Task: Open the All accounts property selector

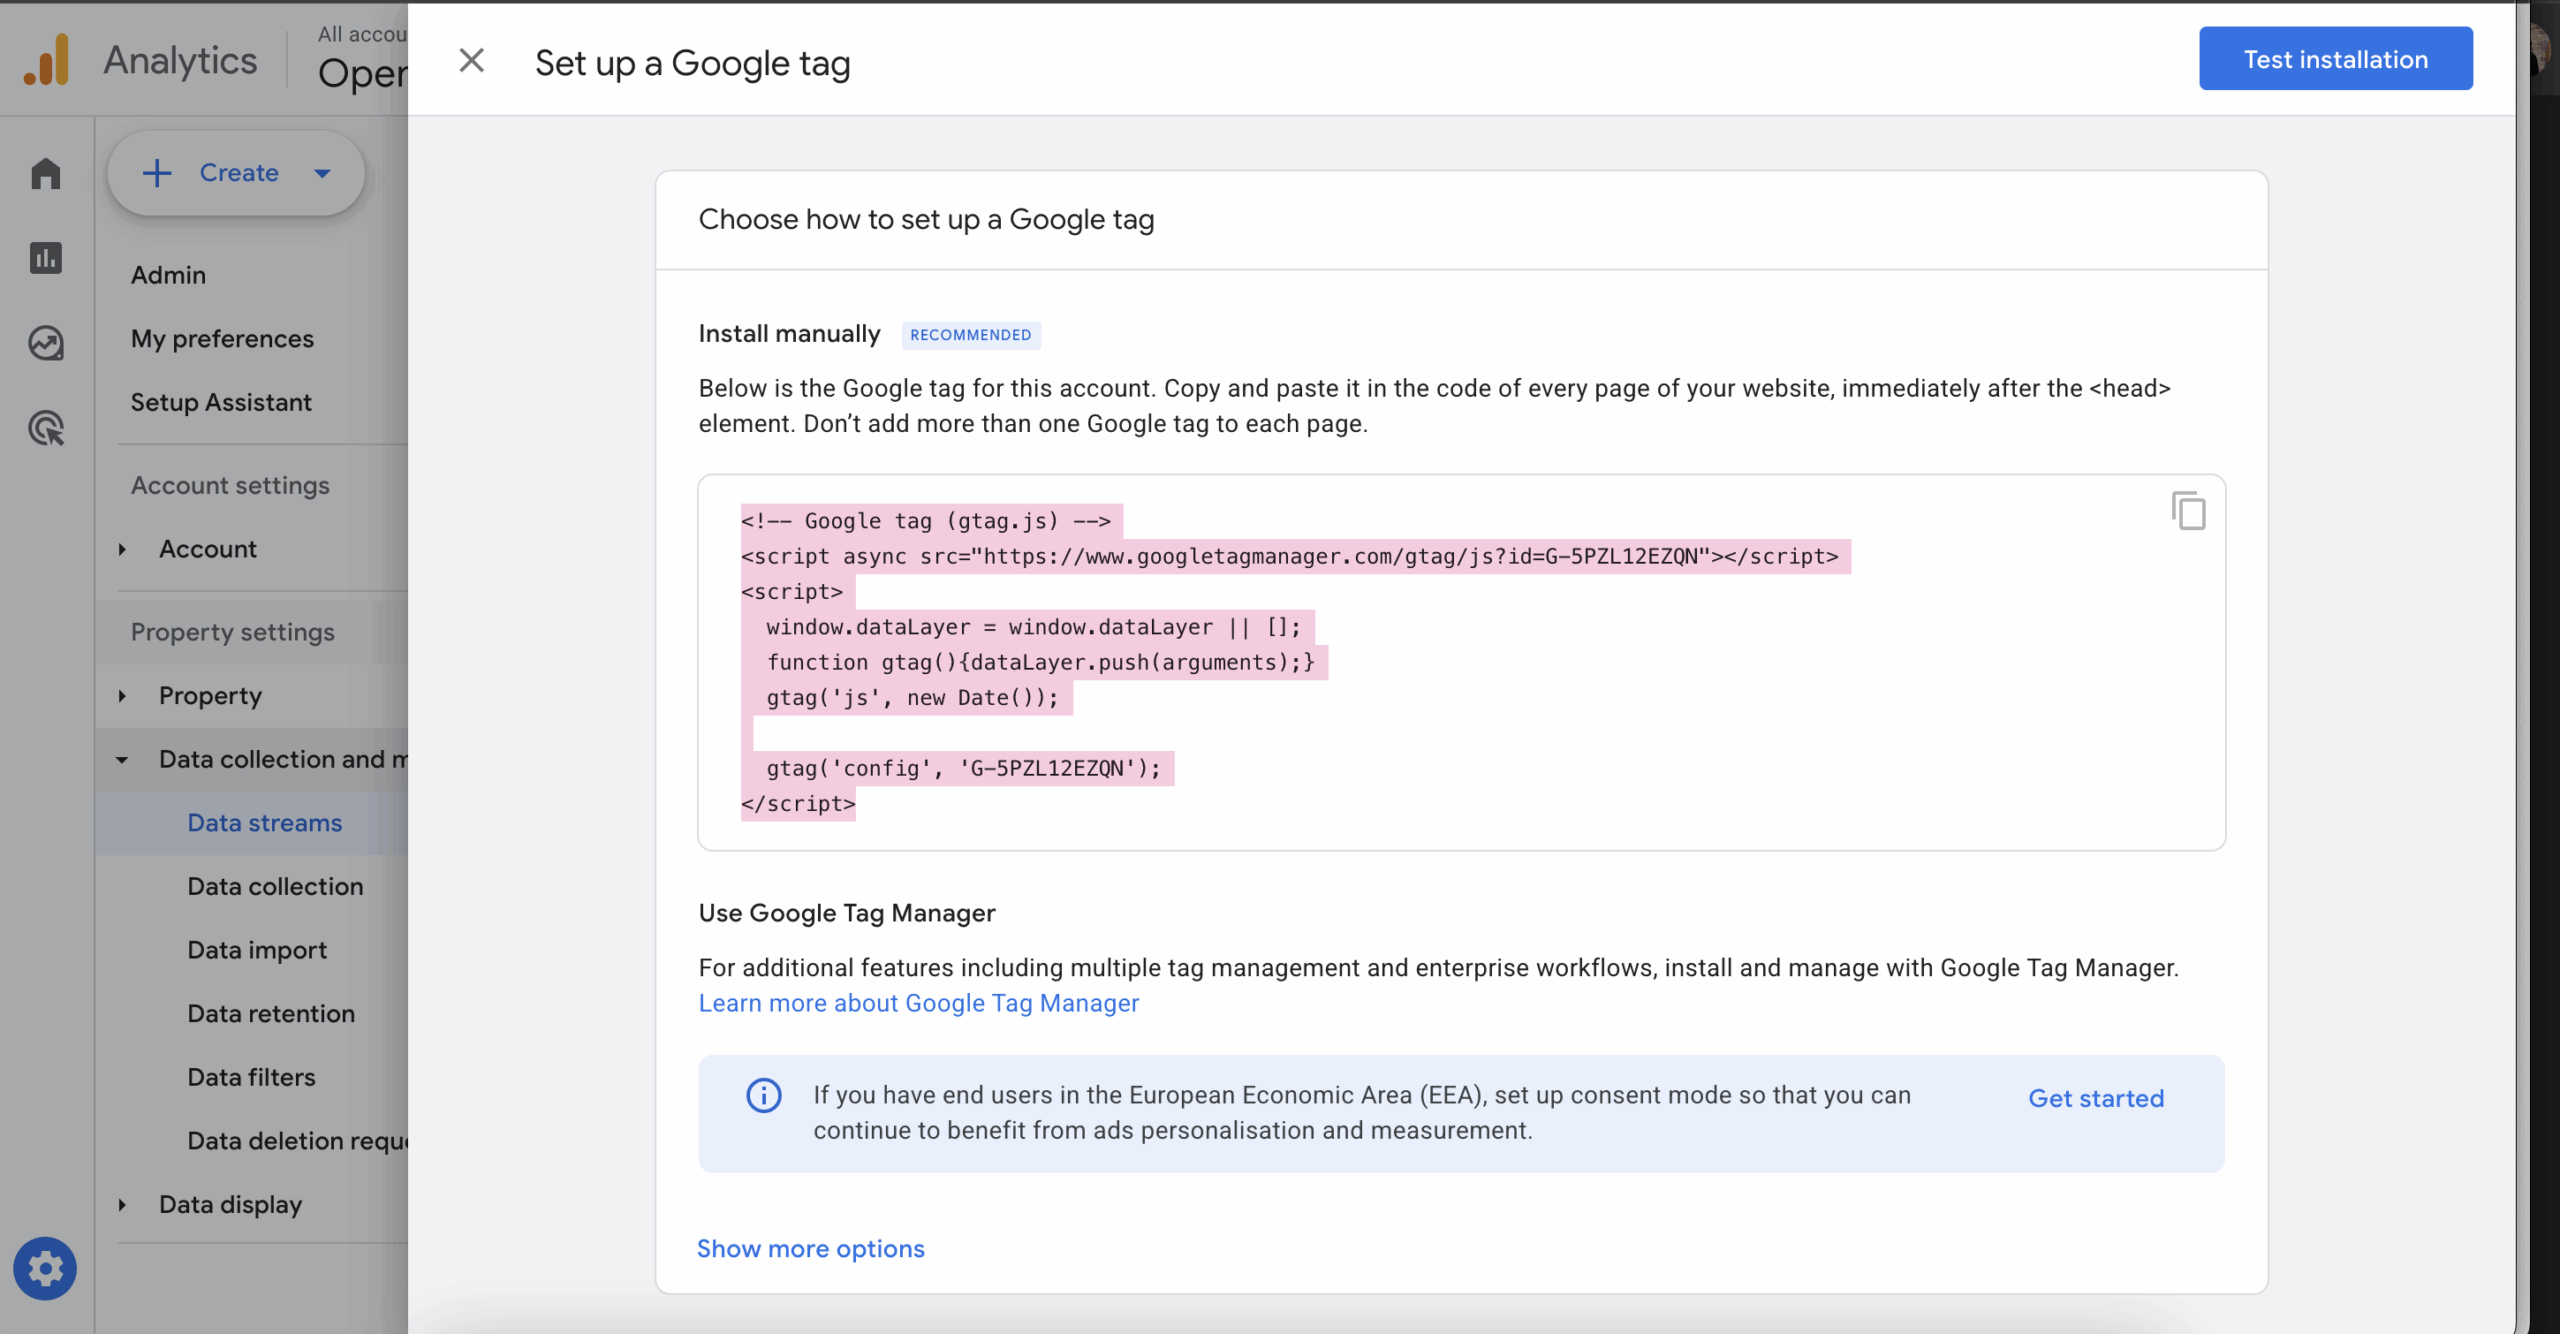Action: tap(362, 60)
